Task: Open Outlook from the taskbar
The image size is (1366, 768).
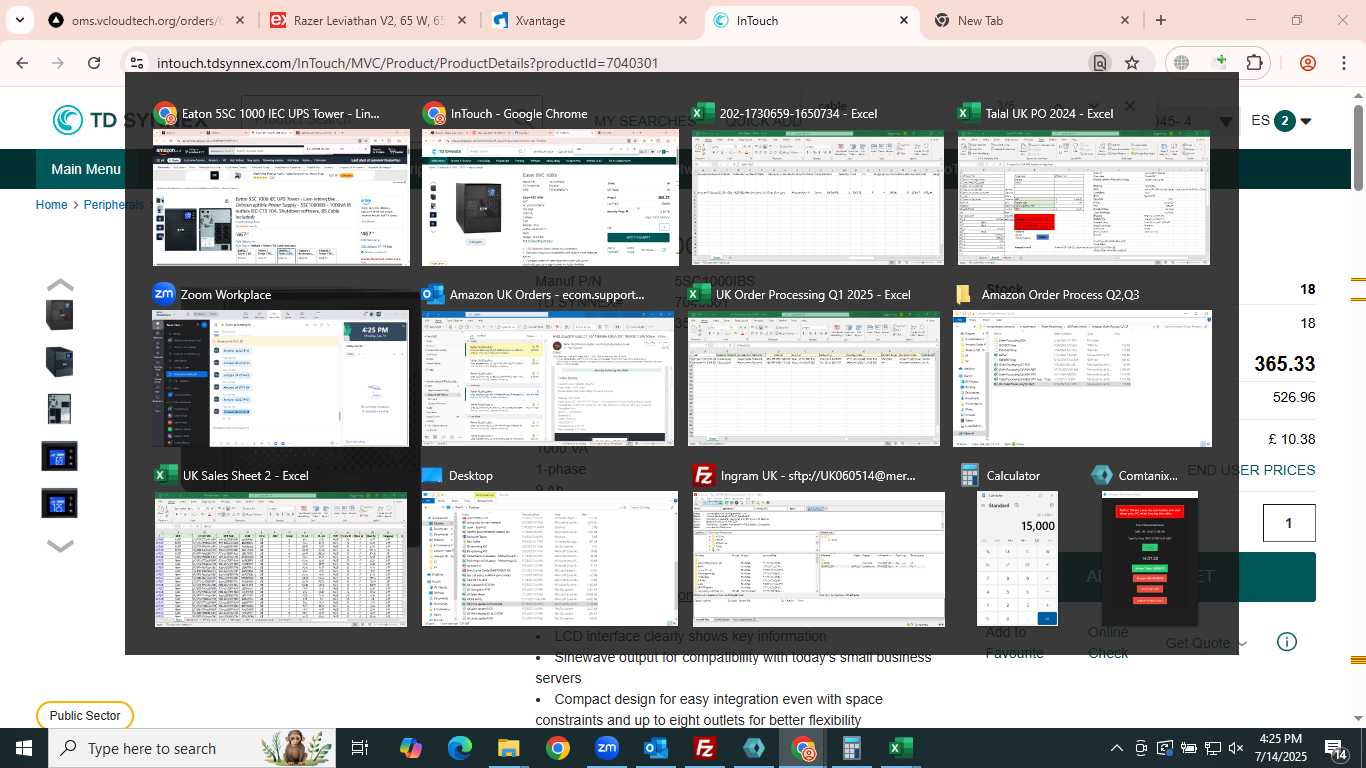Action: pyautogui.click(x=656, y=748)
